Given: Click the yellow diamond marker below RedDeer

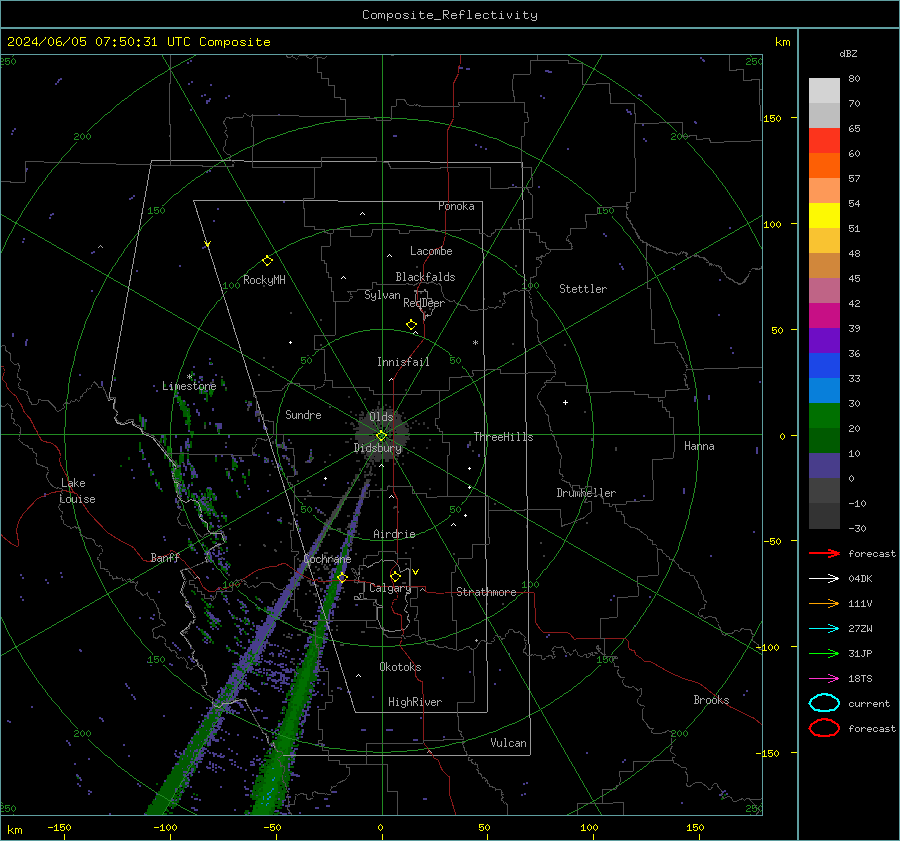Looking at the screenshot, I should click(412, 325).
